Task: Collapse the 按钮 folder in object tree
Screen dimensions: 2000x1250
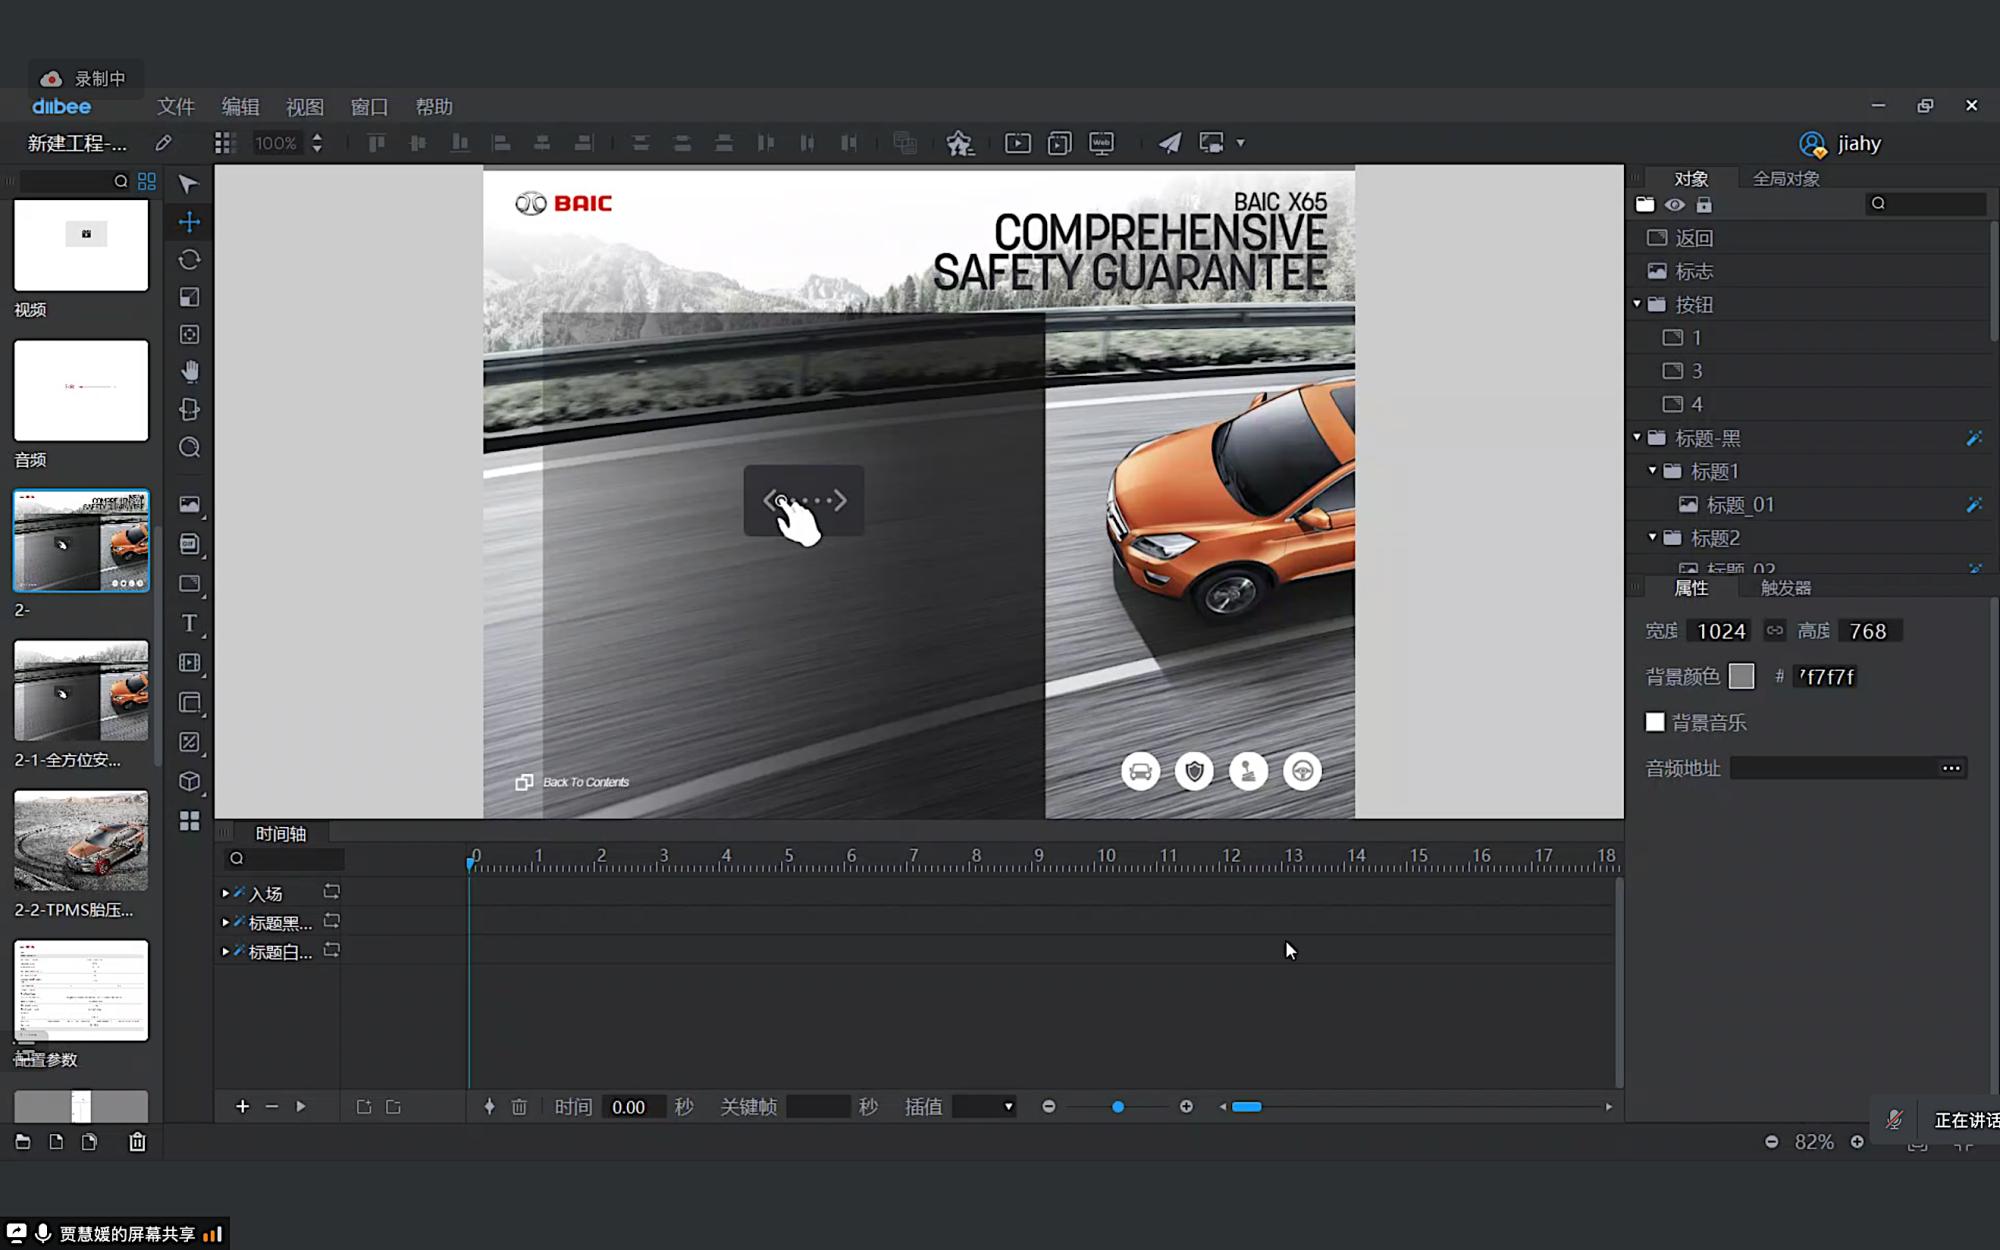Action: tap(1637, 304)
